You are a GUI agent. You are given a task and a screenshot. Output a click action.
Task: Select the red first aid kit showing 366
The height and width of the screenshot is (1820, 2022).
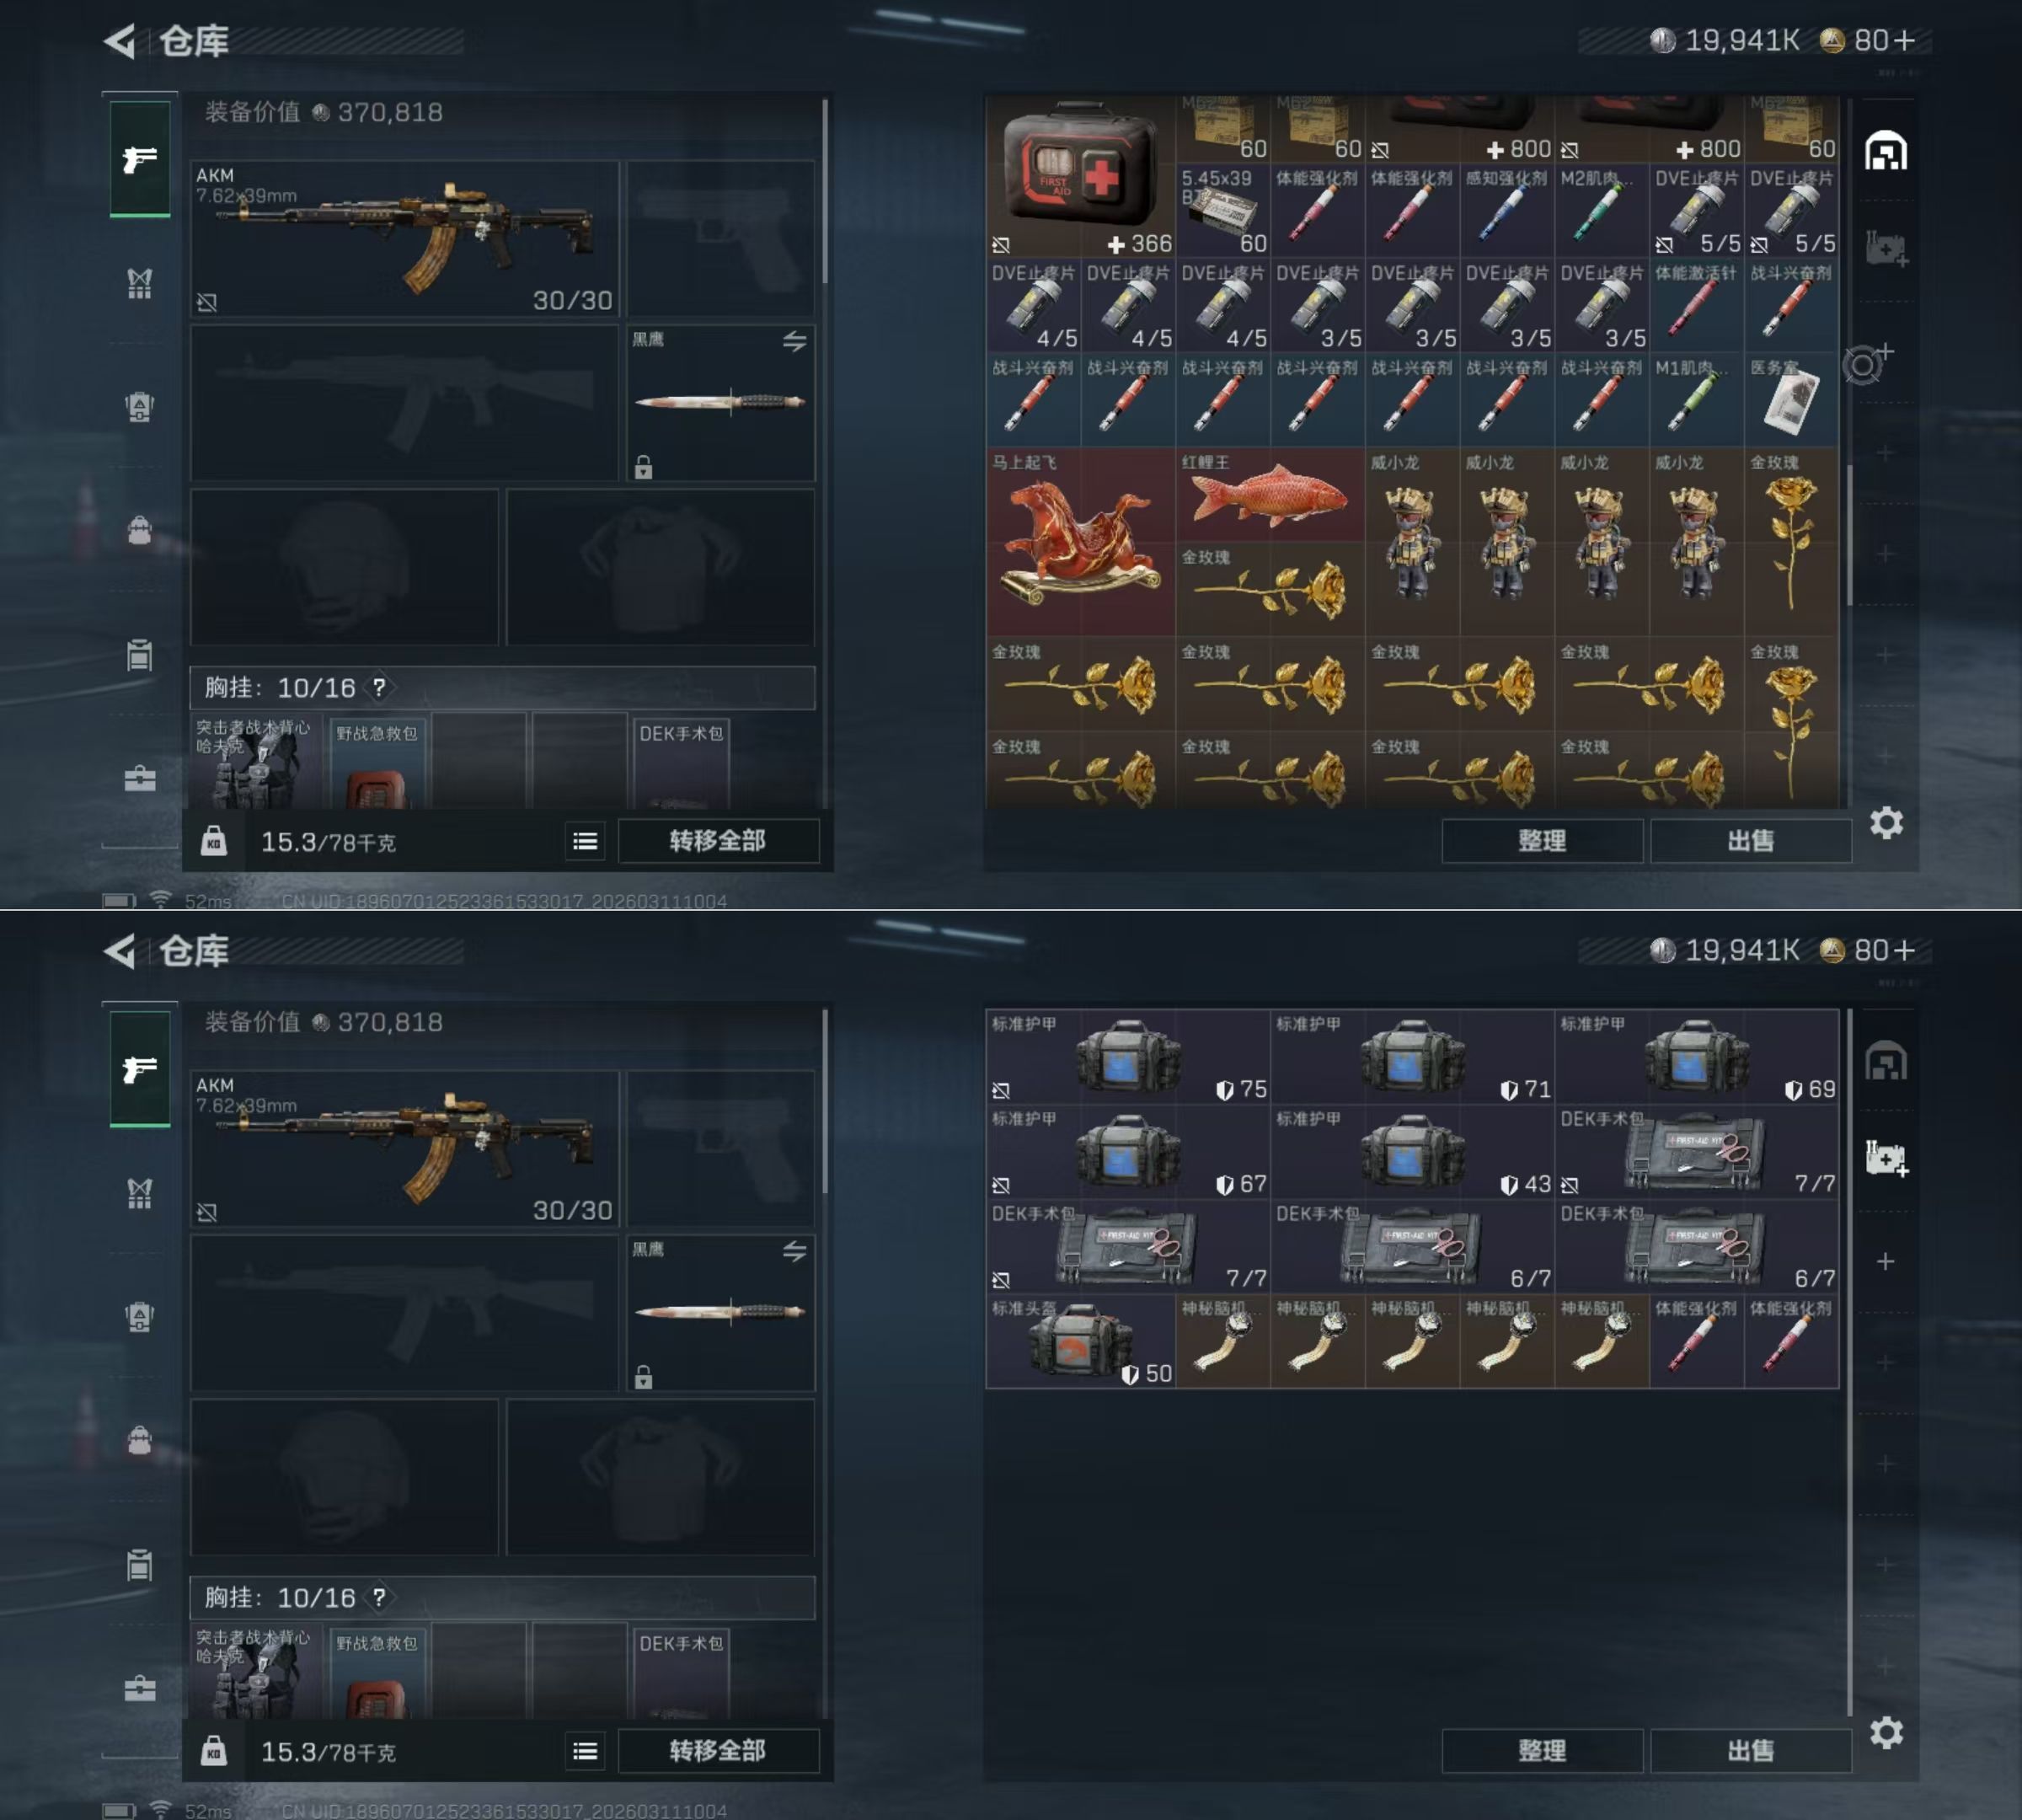(x=1080, y=176)
